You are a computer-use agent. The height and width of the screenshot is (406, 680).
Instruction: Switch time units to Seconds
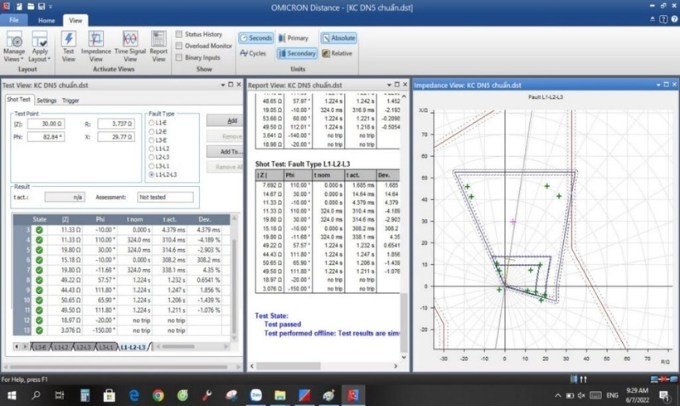click(256, 38)
